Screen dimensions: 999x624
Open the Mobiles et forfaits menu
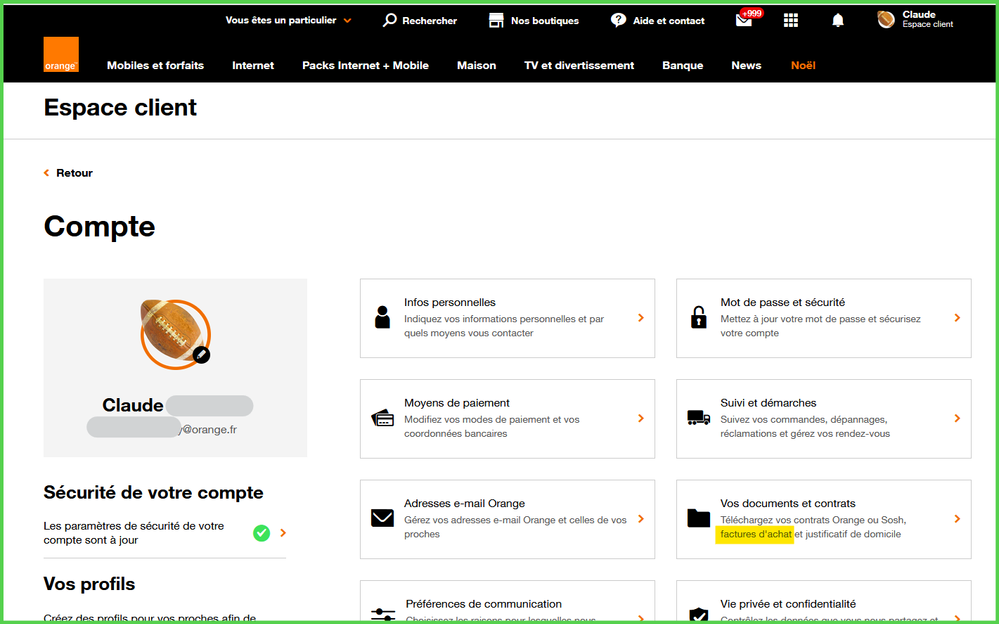pos(155,66)
